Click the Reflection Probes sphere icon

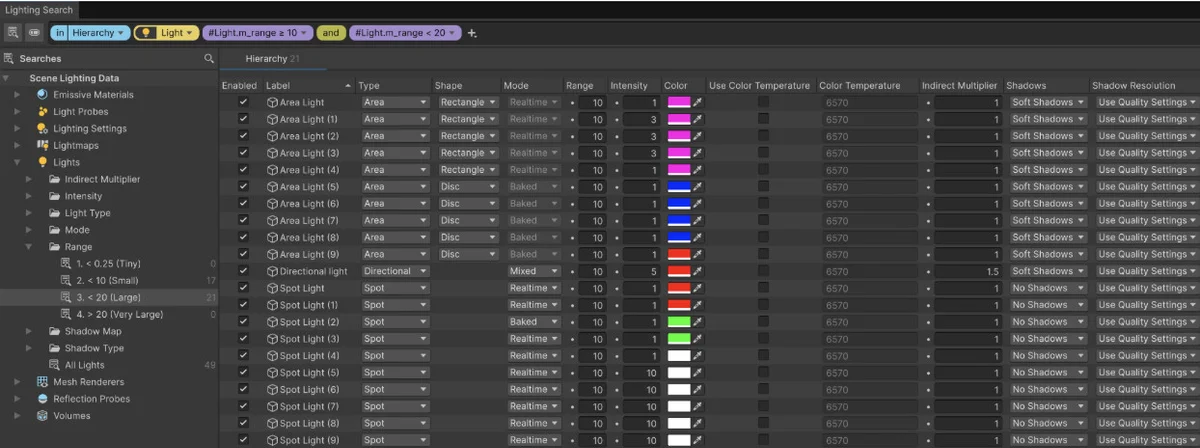click(x=43, y=399)
